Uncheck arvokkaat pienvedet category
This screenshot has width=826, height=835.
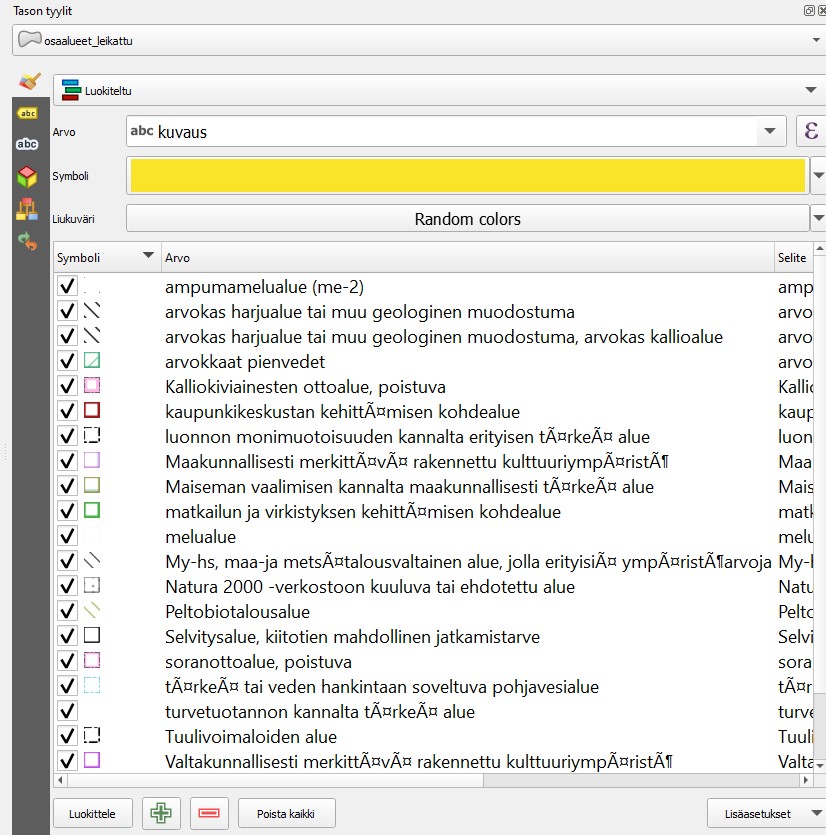67,361
